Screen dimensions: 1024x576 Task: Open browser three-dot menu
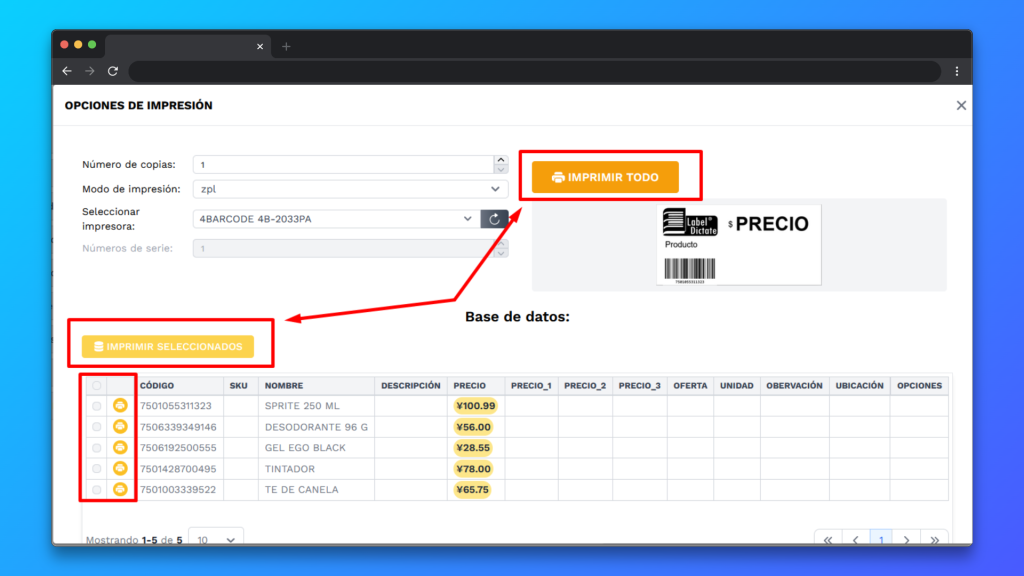[x=957, y=71]
